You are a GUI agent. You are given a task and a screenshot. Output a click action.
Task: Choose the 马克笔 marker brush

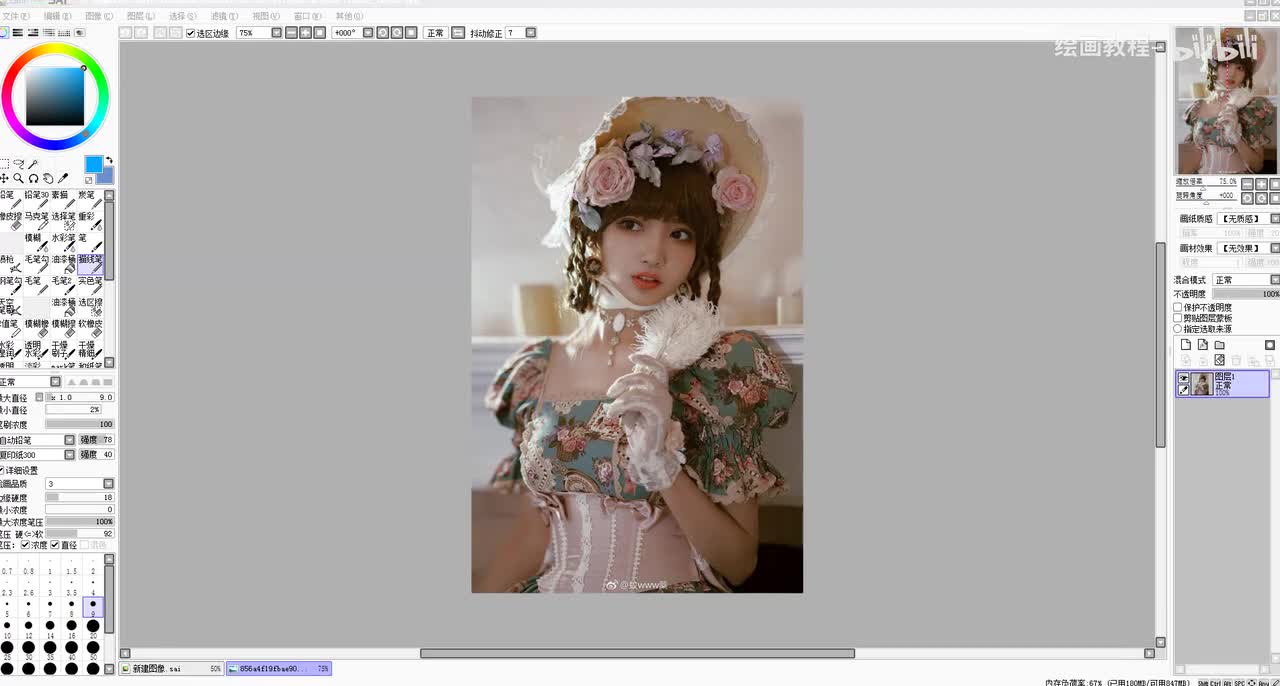pyautogui.click(x=37, y=221)
